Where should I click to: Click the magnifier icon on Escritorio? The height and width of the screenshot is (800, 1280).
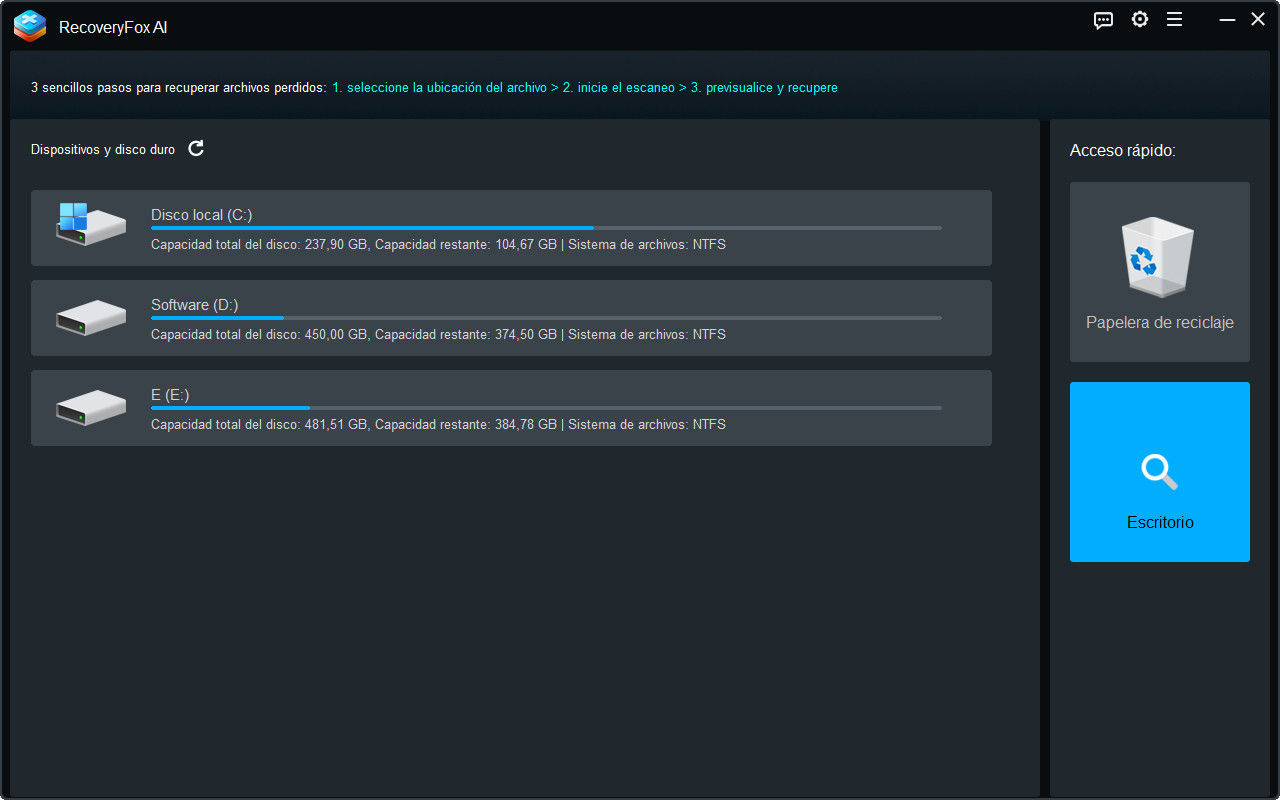(1159, 471)
